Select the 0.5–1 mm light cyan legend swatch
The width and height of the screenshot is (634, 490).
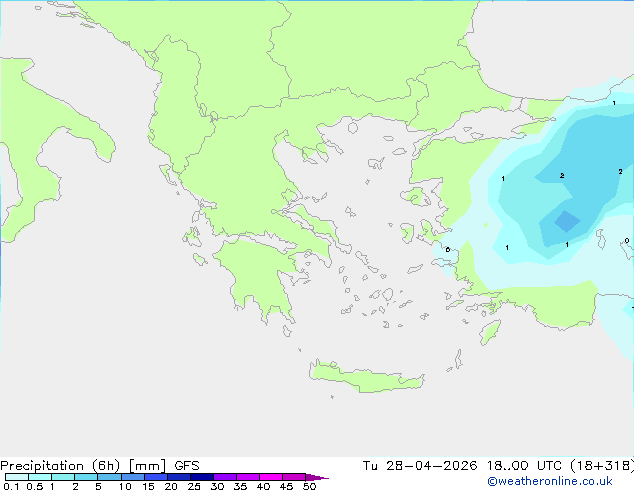click(x=40, y=477)
